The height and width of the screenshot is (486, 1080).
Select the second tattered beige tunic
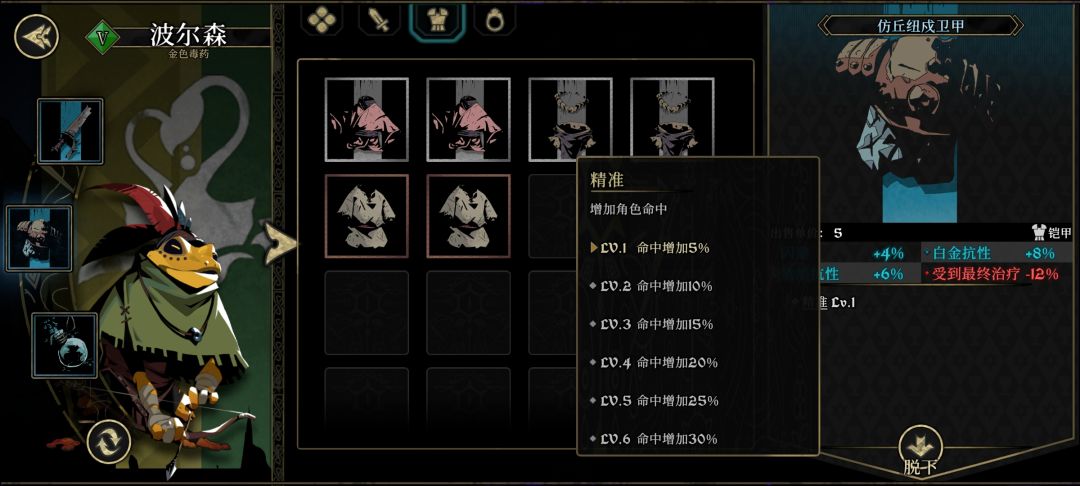click(x=468, y=216)
